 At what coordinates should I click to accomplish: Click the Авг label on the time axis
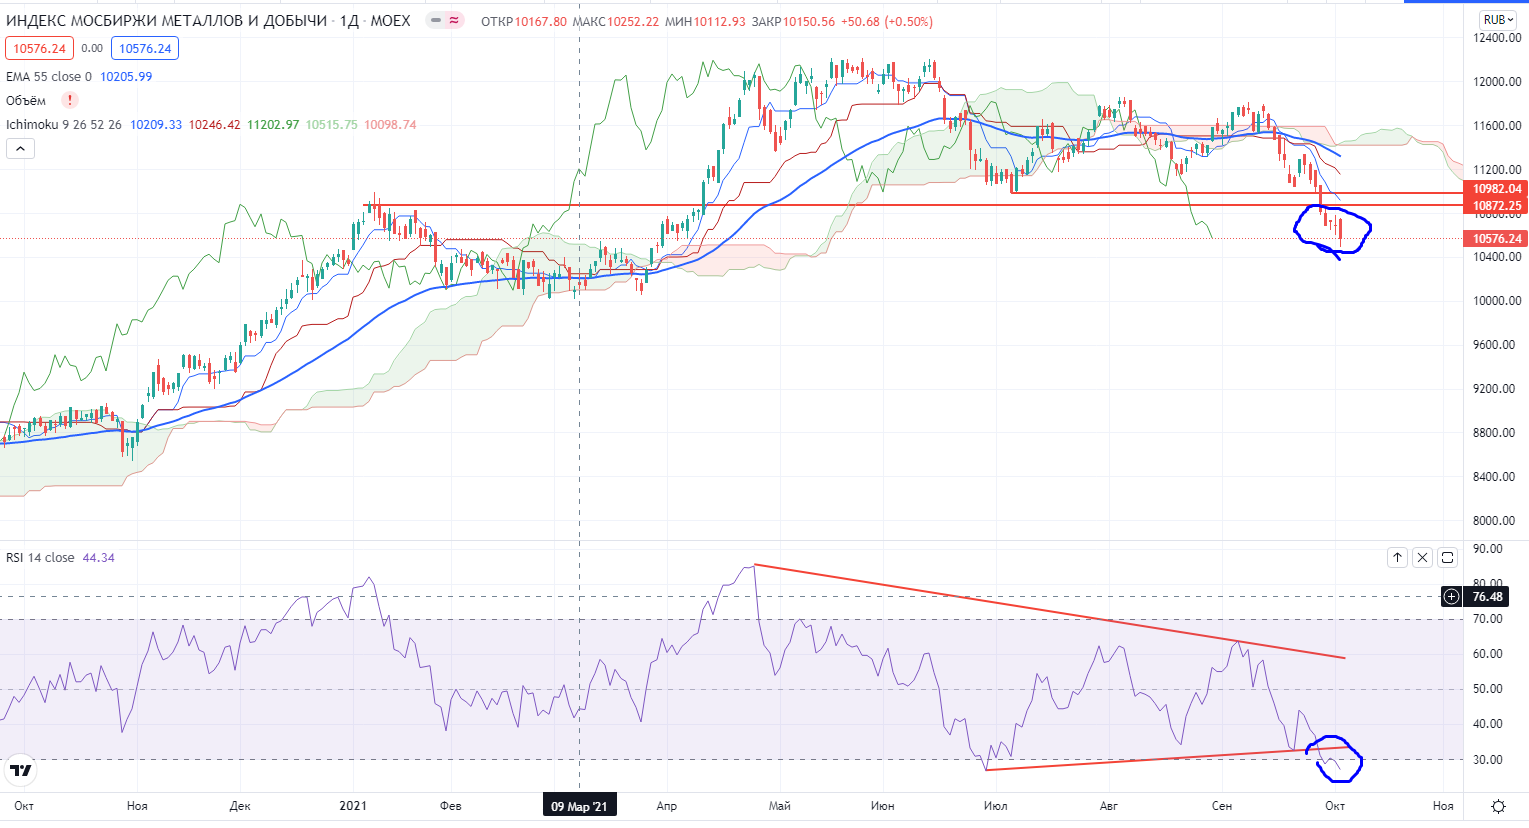point(1108,806)
